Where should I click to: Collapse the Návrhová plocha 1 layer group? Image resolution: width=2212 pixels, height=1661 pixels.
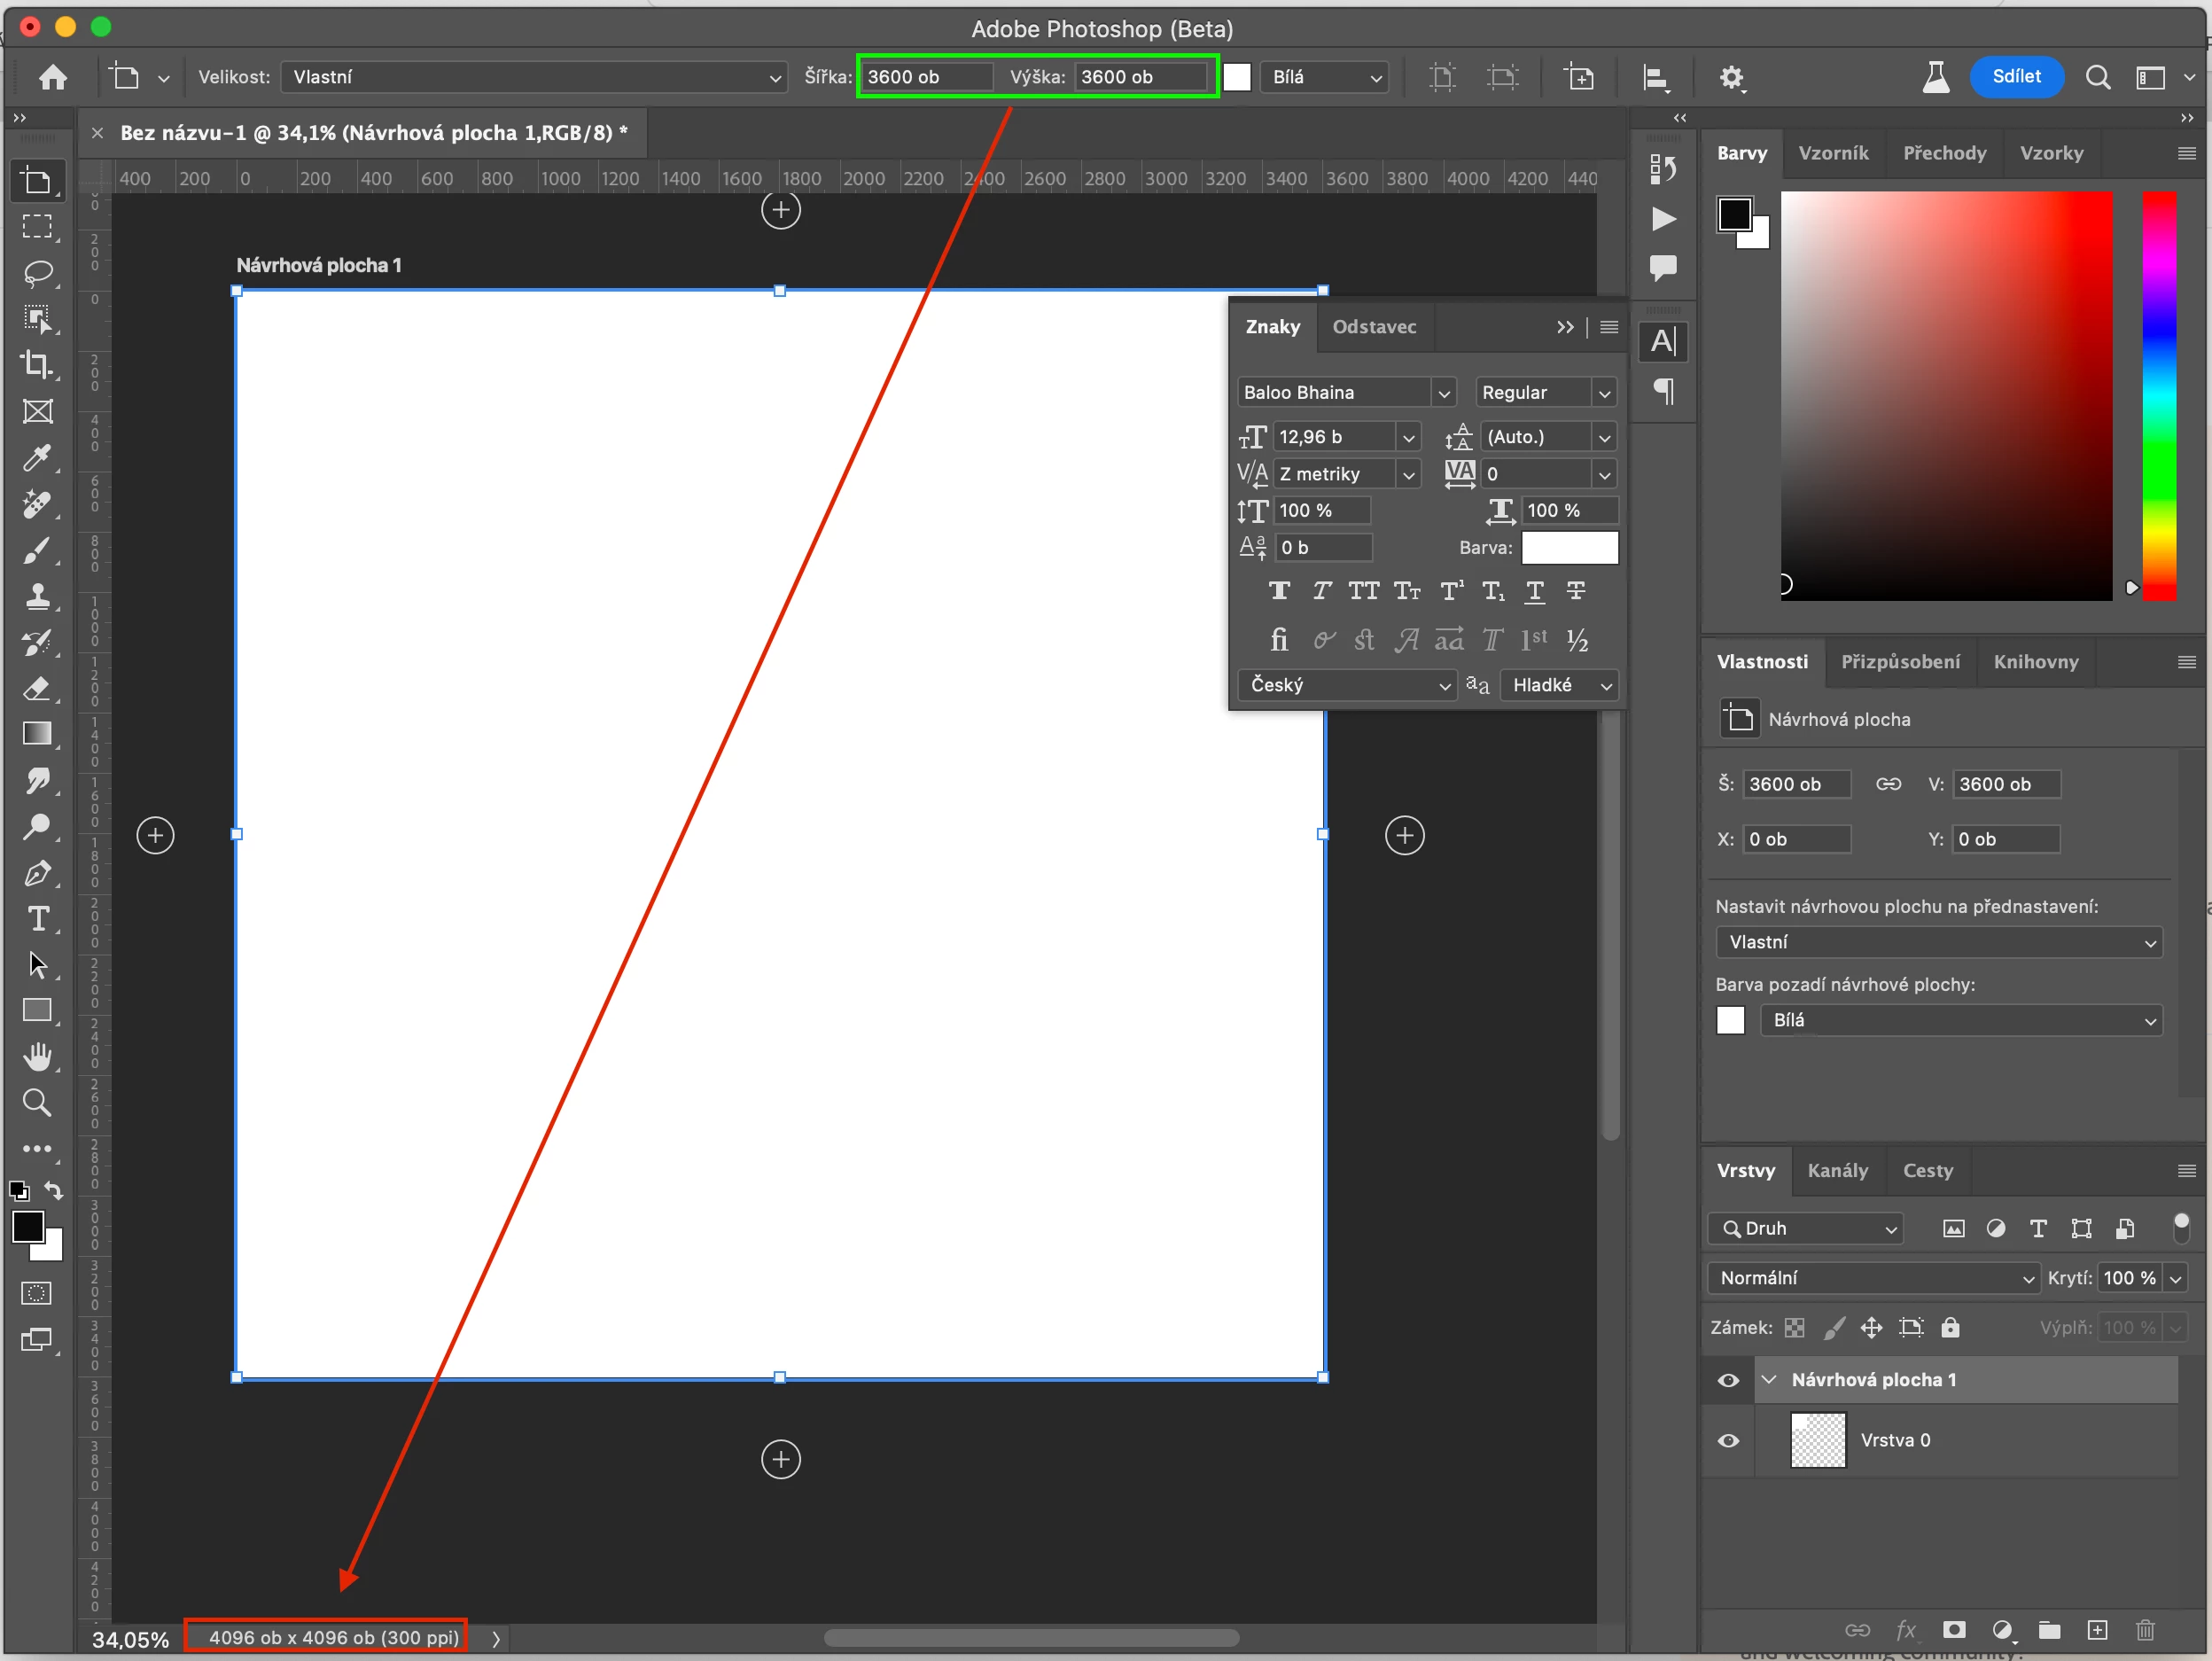1768,1380
